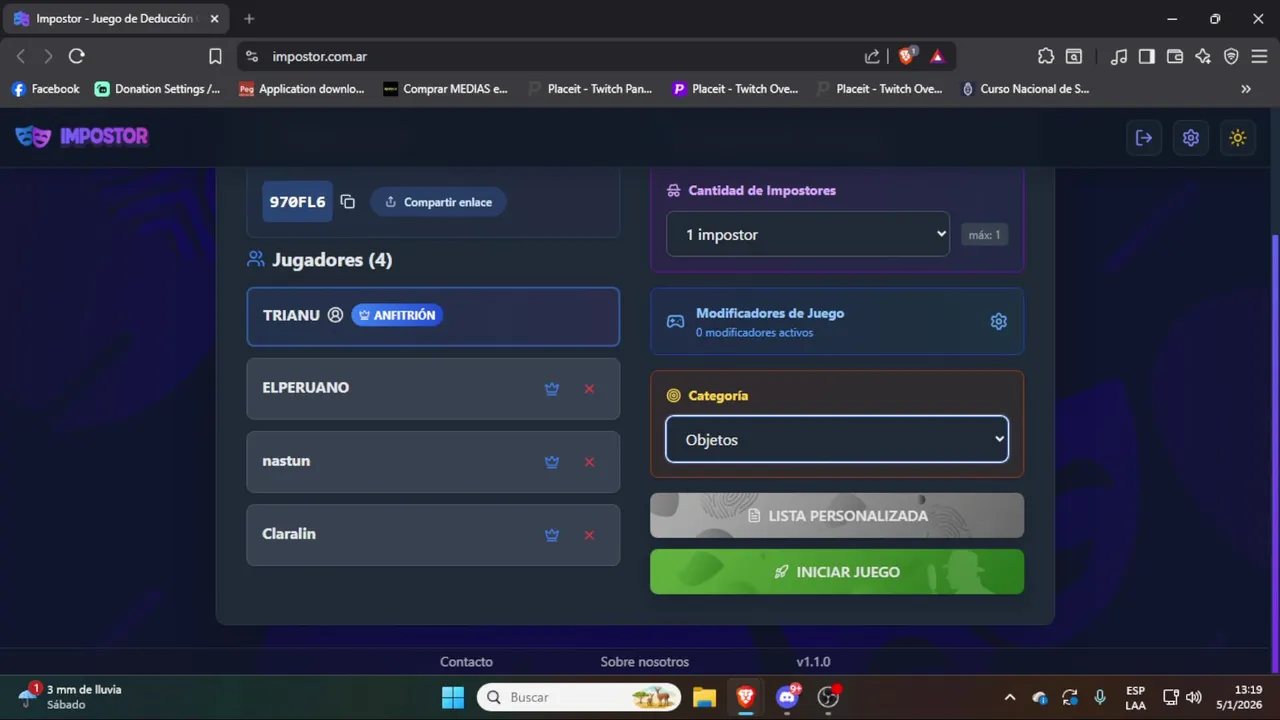Open the browser search tabs toolbar icon
The image size is (1280, 720).
1073,57
